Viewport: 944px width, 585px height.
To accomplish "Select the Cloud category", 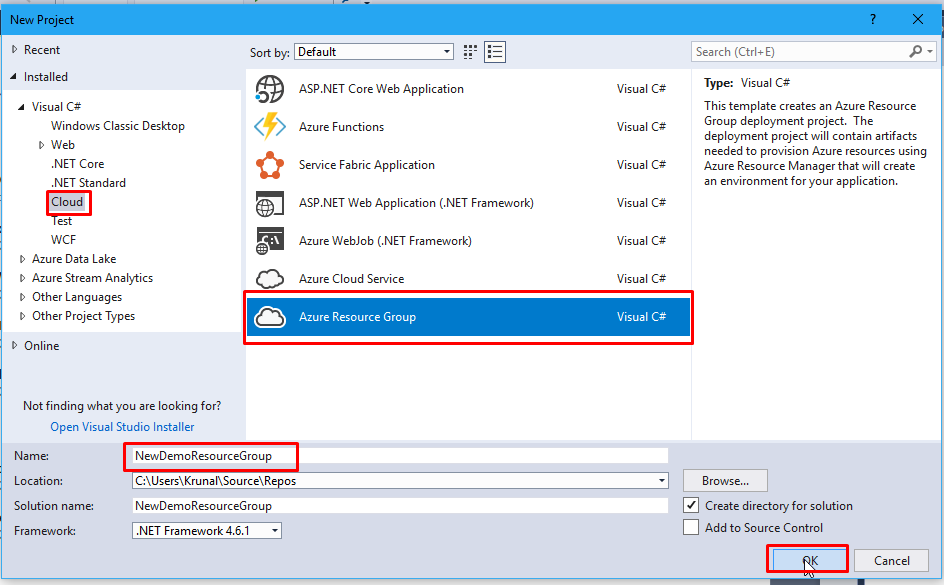I will point(67,202).
